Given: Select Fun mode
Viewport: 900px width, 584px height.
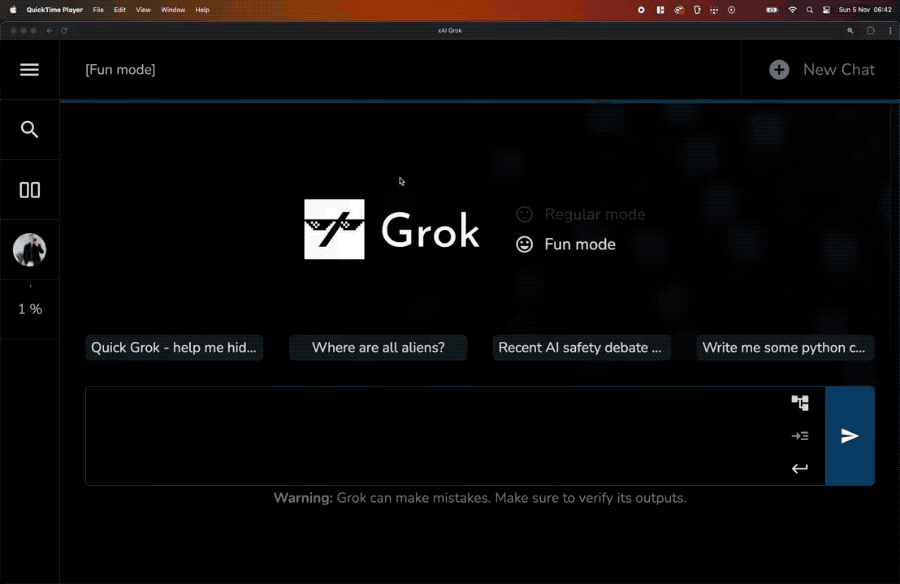Looking at the screenshot, I should pos(580,244).
